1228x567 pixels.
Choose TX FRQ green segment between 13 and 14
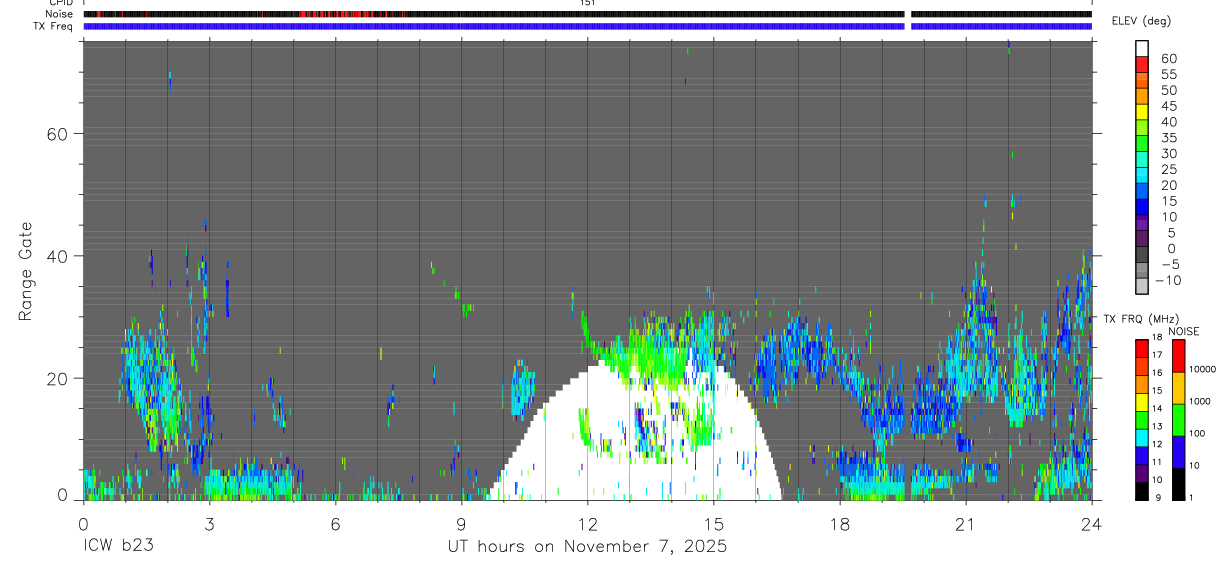(x=1142, y=419)
